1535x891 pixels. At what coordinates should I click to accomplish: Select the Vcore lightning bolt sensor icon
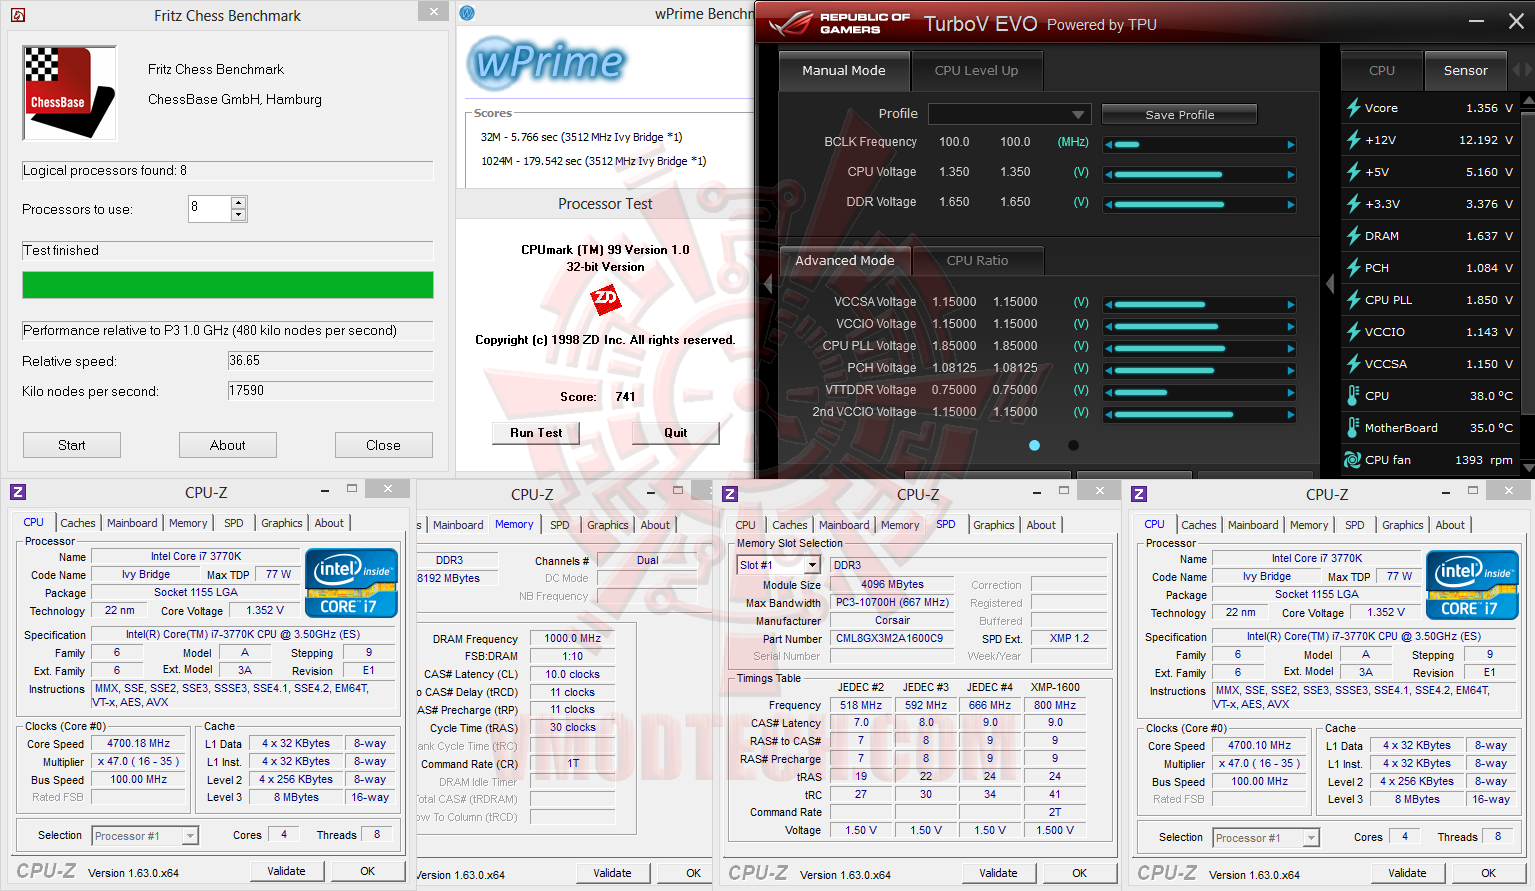(x=1353, y=108)
